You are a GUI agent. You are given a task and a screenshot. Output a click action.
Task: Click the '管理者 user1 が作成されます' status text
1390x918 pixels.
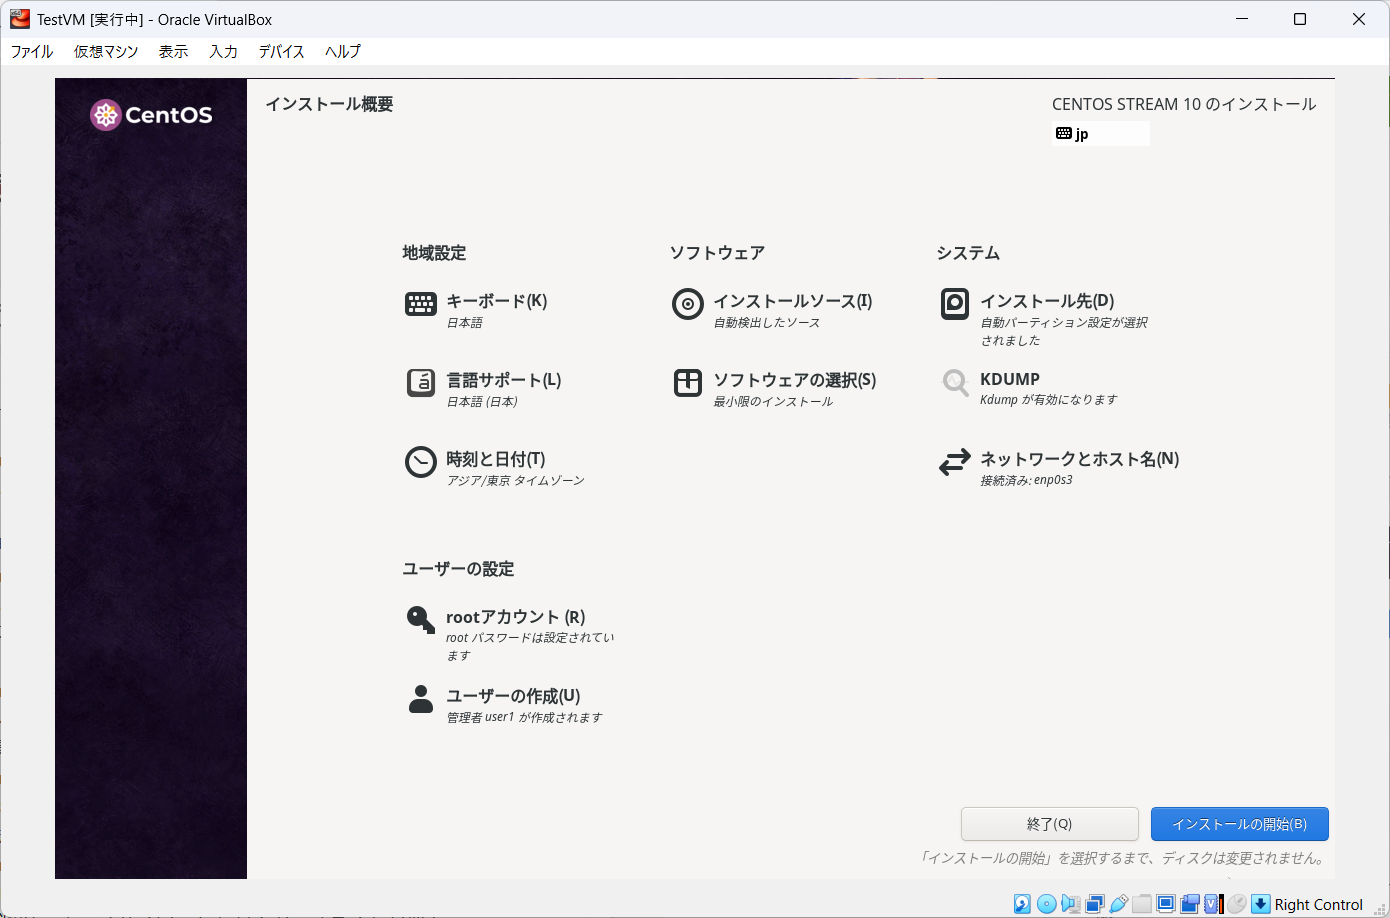[x=525, y=717]
